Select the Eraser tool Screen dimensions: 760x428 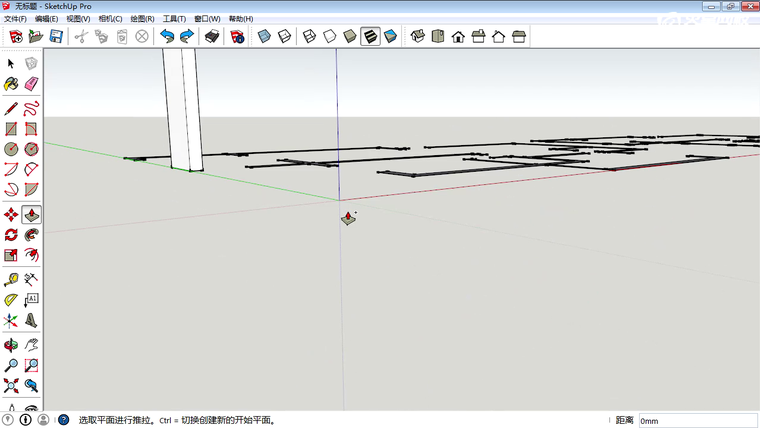point(31,84)
